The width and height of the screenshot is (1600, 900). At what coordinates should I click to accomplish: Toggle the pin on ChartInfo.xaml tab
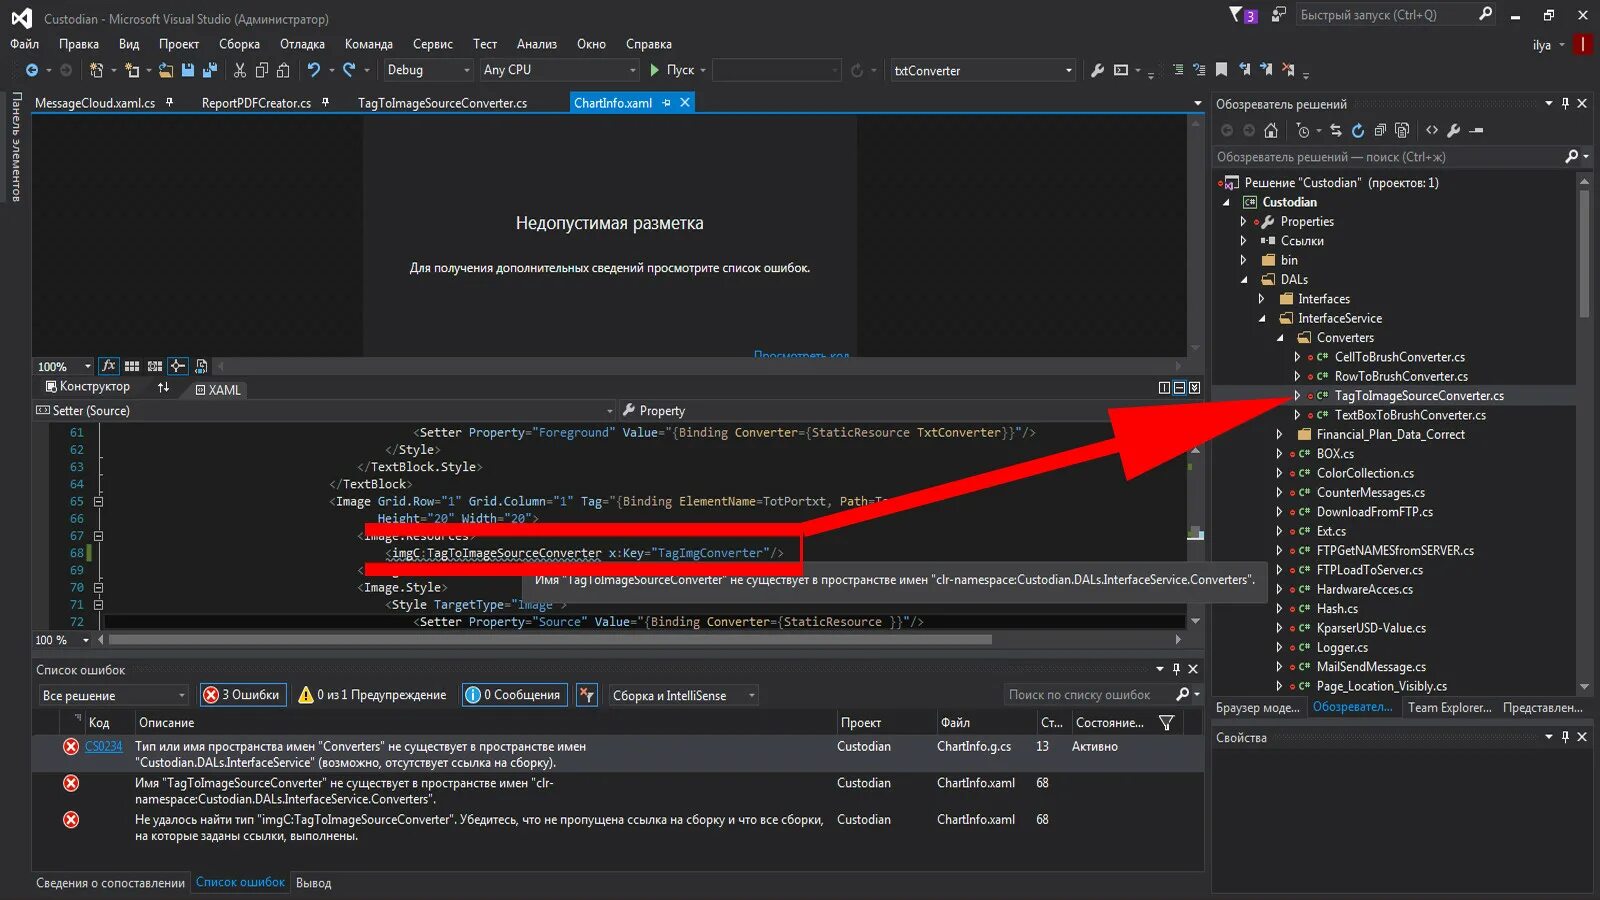point(667,103)
